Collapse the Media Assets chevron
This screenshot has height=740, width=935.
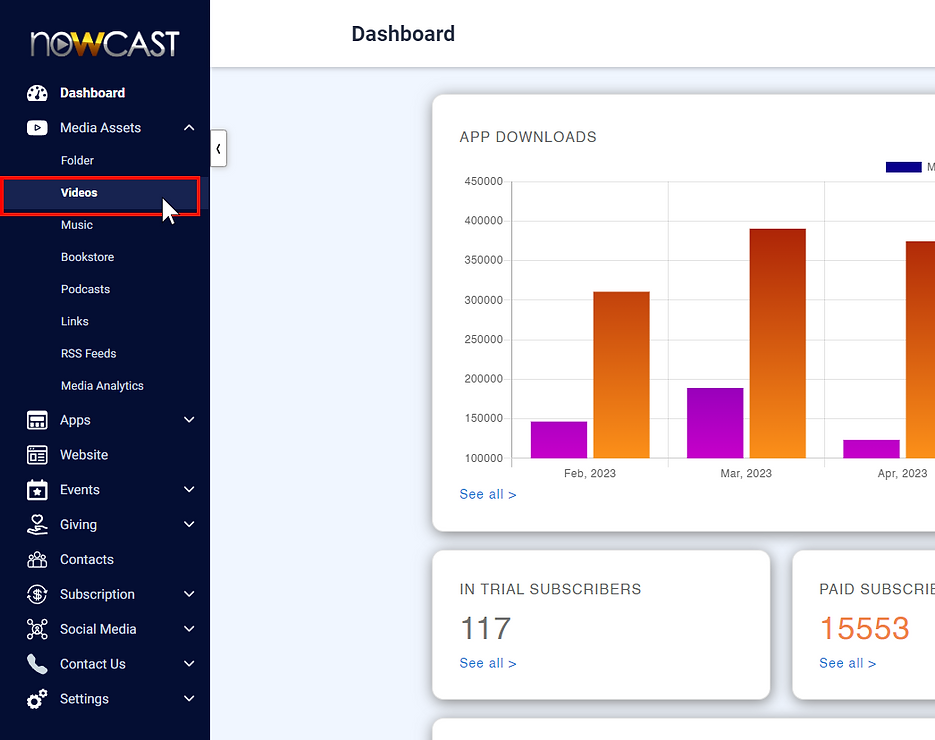point(189,128)
